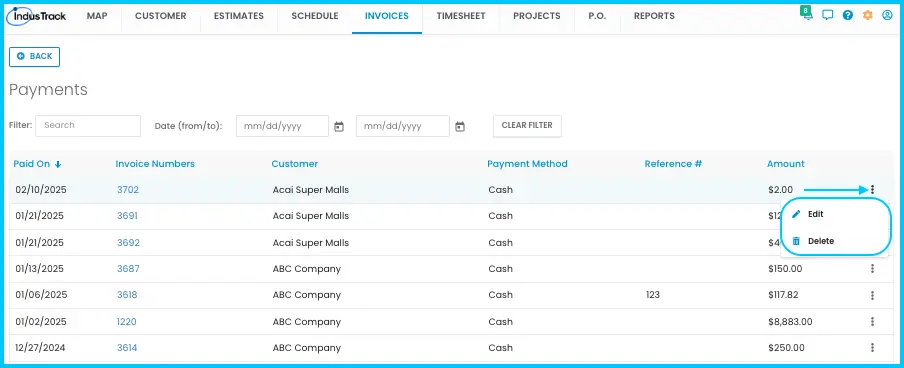Click Acai Super Malls in the 3702 row
Screen dimensions: 904x368
point(311,190)
